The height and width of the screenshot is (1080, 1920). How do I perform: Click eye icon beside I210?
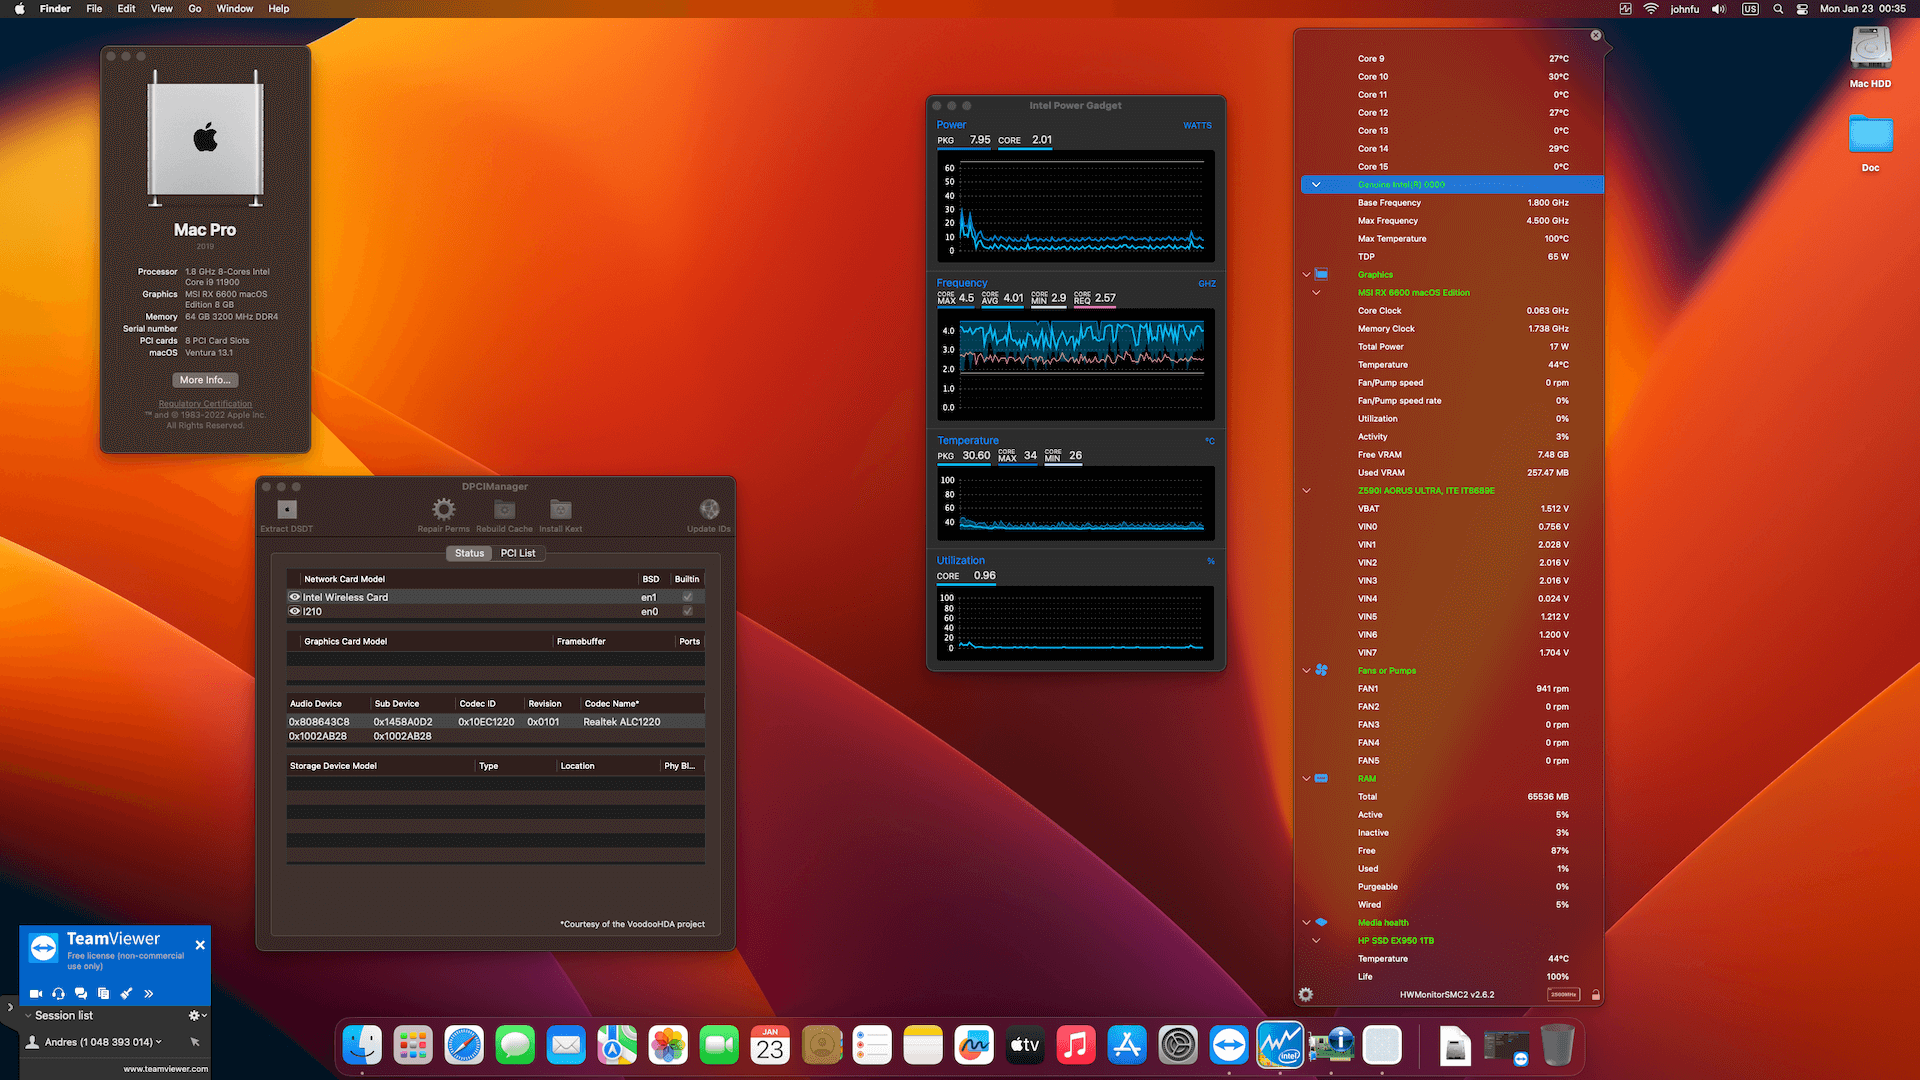295,611
